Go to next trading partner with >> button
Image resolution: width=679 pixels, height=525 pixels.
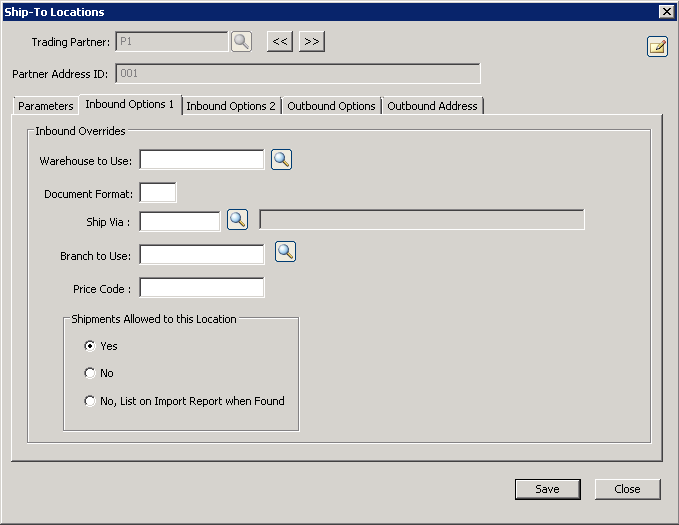tap(312, 41)
